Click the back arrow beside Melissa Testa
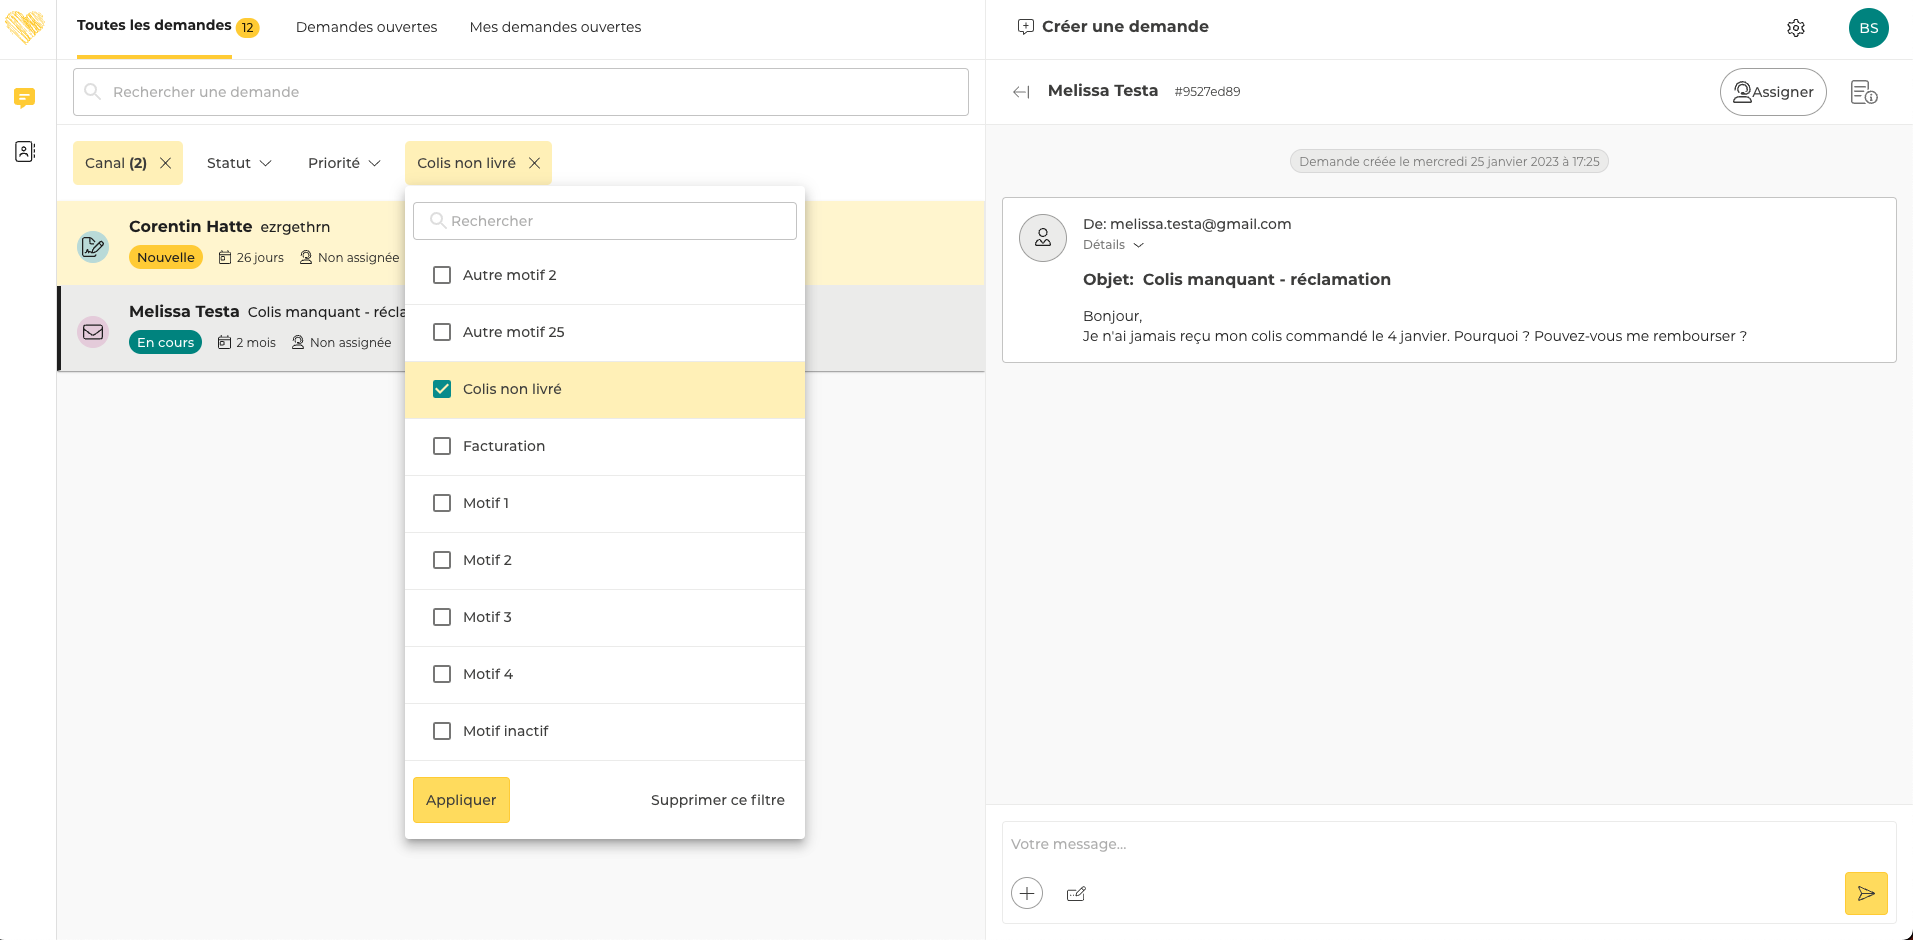 pos(1021,92)
